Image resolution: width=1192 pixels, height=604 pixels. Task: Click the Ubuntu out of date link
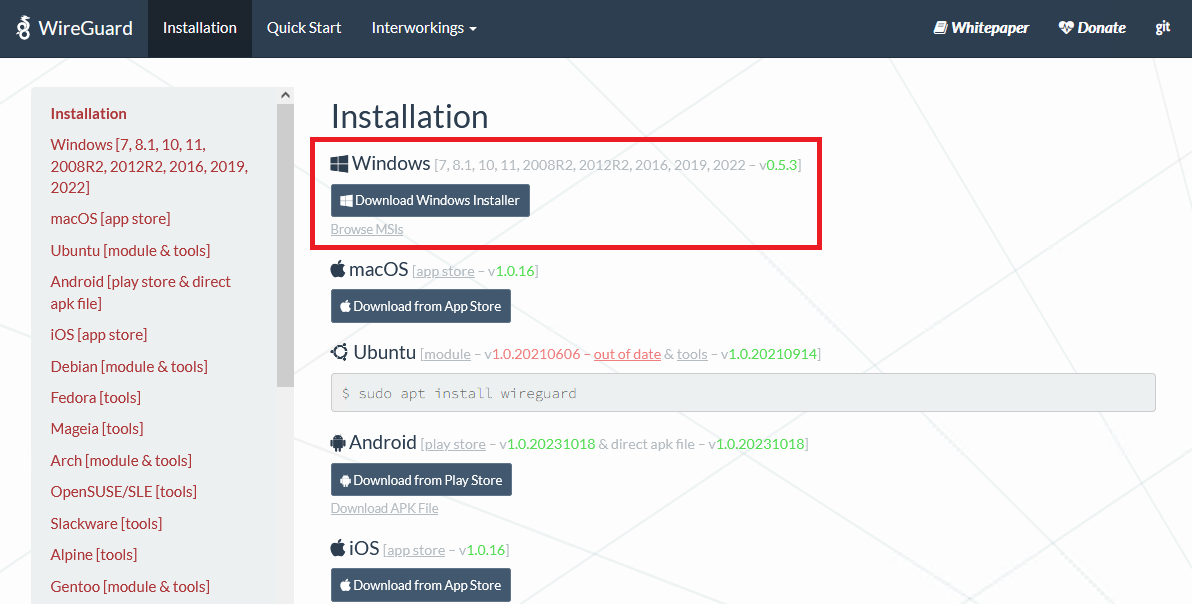click(627, 354)
